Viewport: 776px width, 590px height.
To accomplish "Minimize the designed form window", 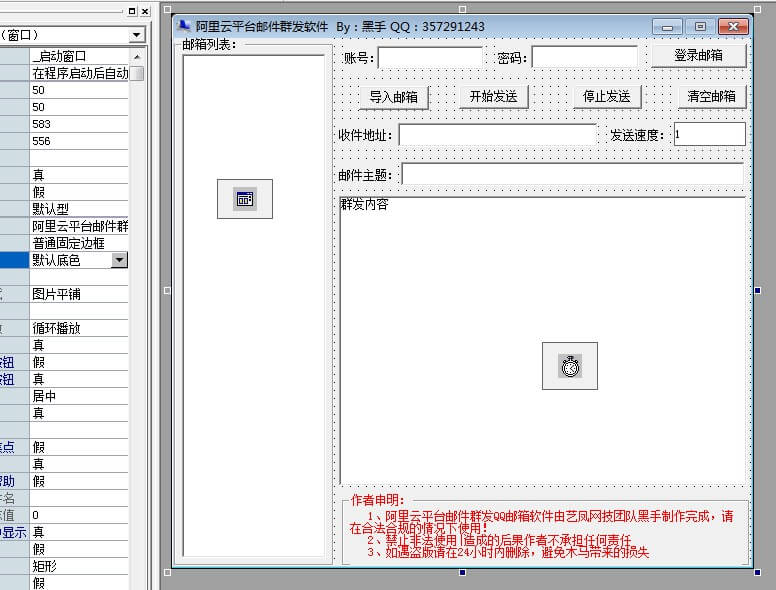I will pos(667,26).
